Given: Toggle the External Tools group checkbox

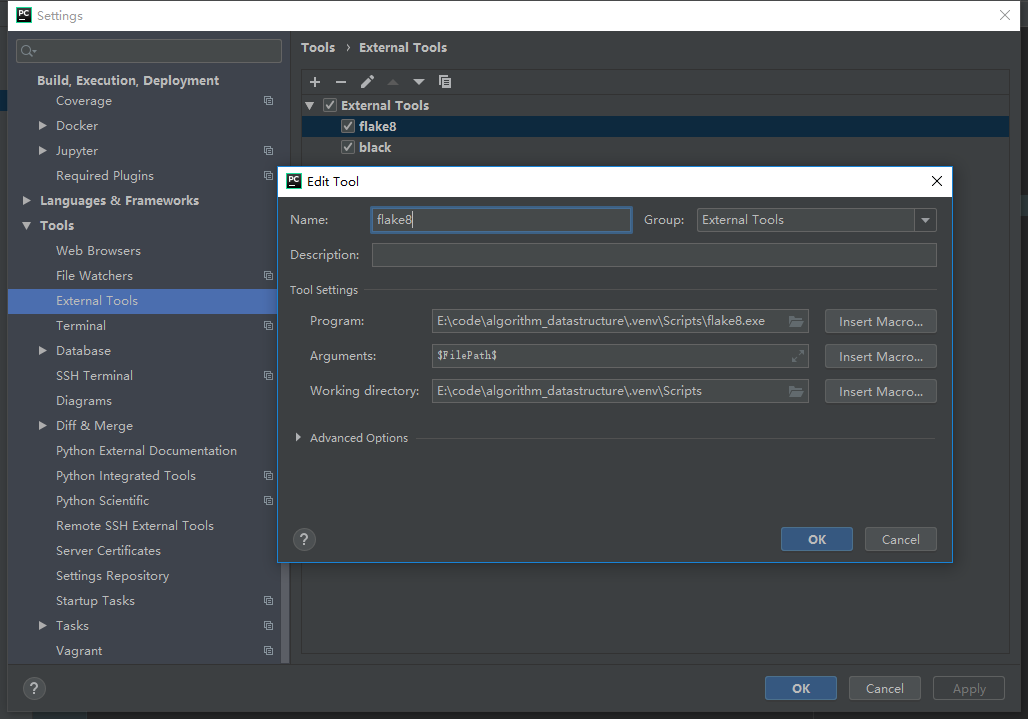Looking at the screenshot, I should [x=330, y=105].
